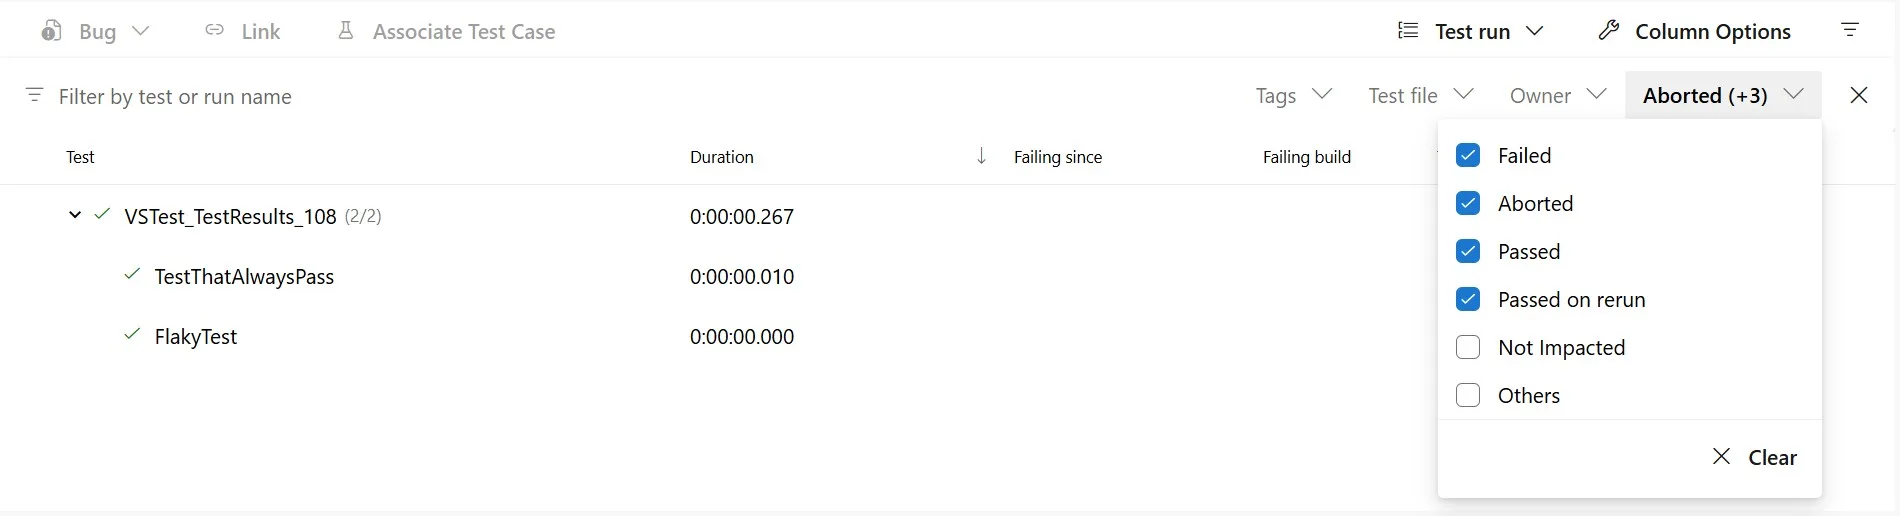
Task: Close the filter bar with X icon
Action: tap(1859, 95)
